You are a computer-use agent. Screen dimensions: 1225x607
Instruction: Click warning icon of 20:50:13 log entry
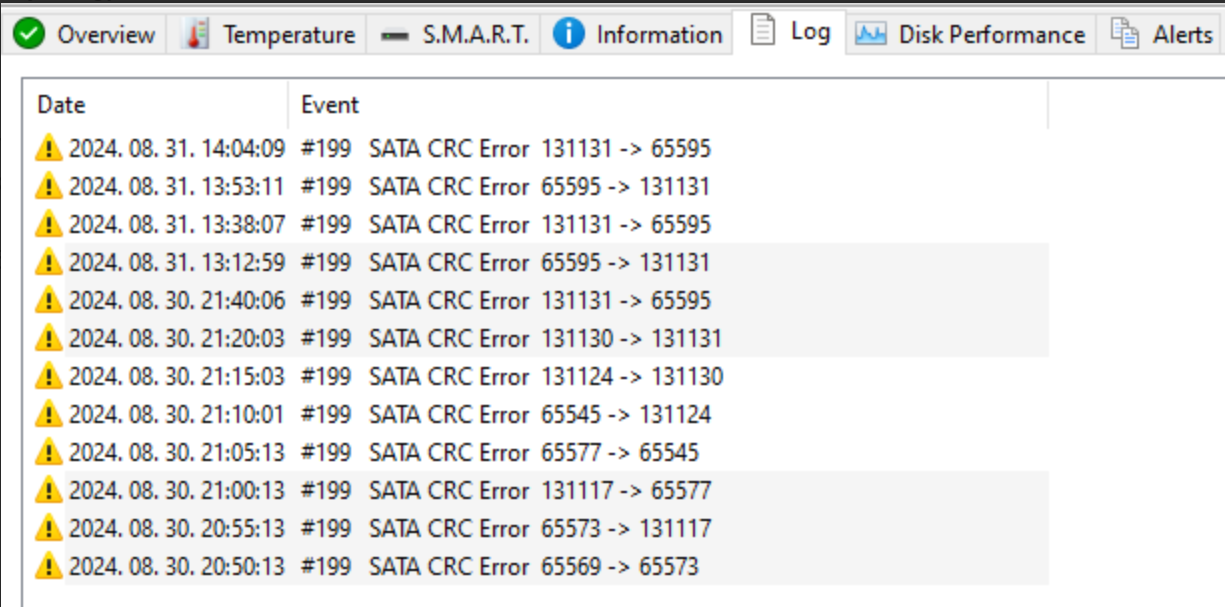pos(48,566)
